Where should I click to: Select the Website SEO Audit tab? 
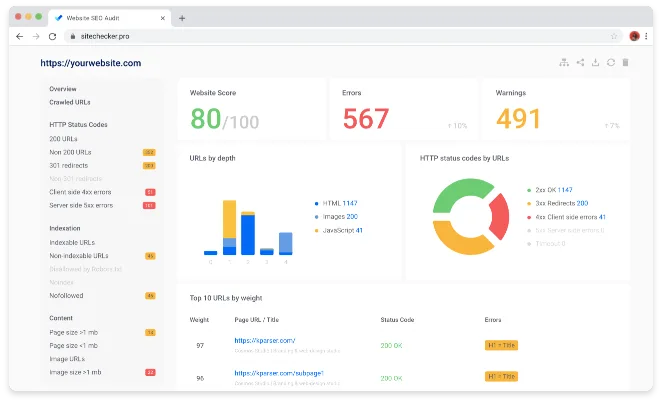click(x=110, y=18)
